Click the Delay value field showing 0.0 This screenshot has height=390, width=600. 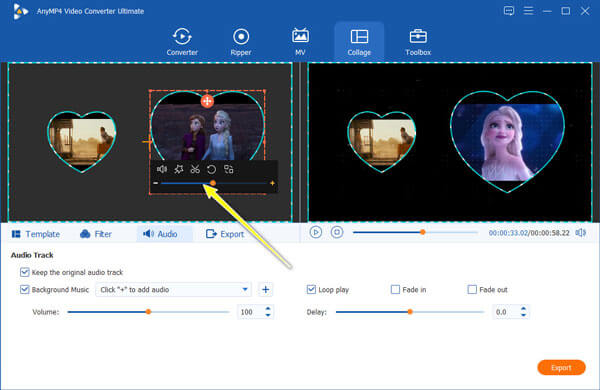click(x=505, y=312)
